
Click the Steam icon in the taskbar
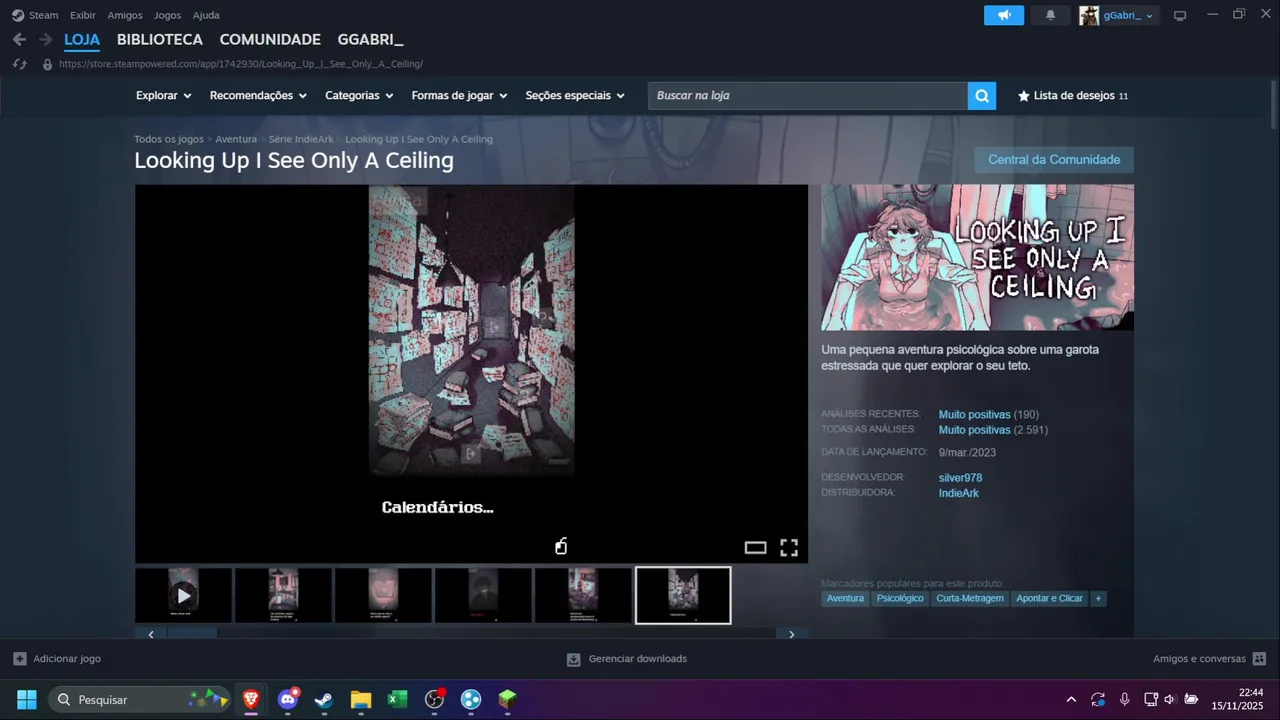324,699
